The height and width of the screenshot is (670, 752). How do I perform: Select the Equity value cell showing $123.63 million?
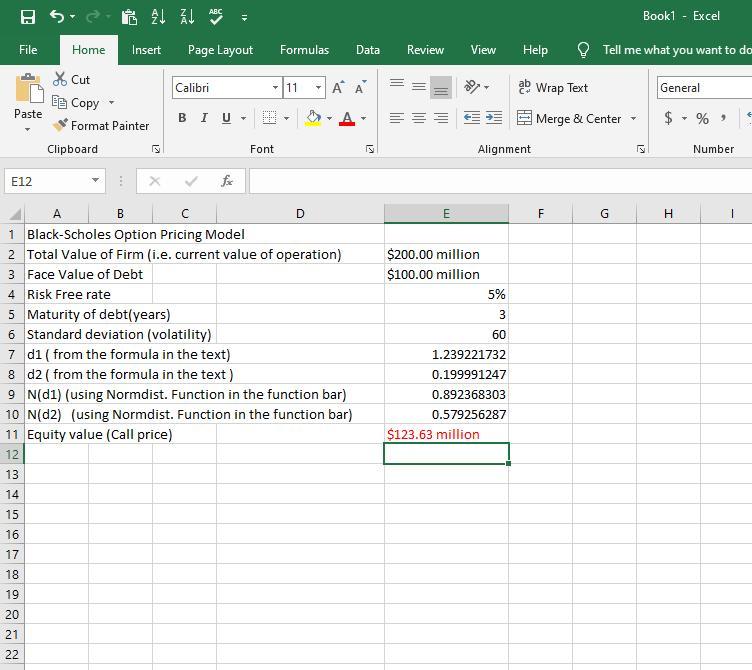(445, 434)
